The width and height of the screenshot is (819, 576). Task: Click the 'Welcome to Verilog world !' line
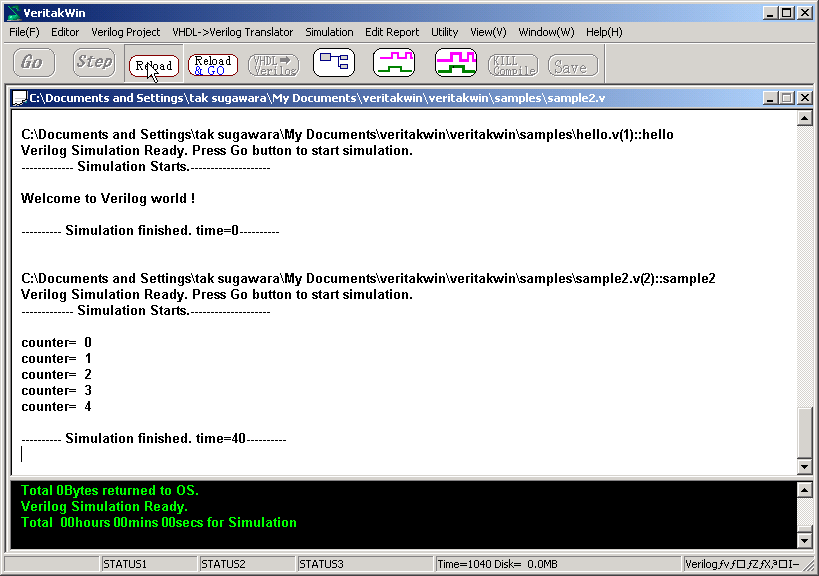(108, 198)
